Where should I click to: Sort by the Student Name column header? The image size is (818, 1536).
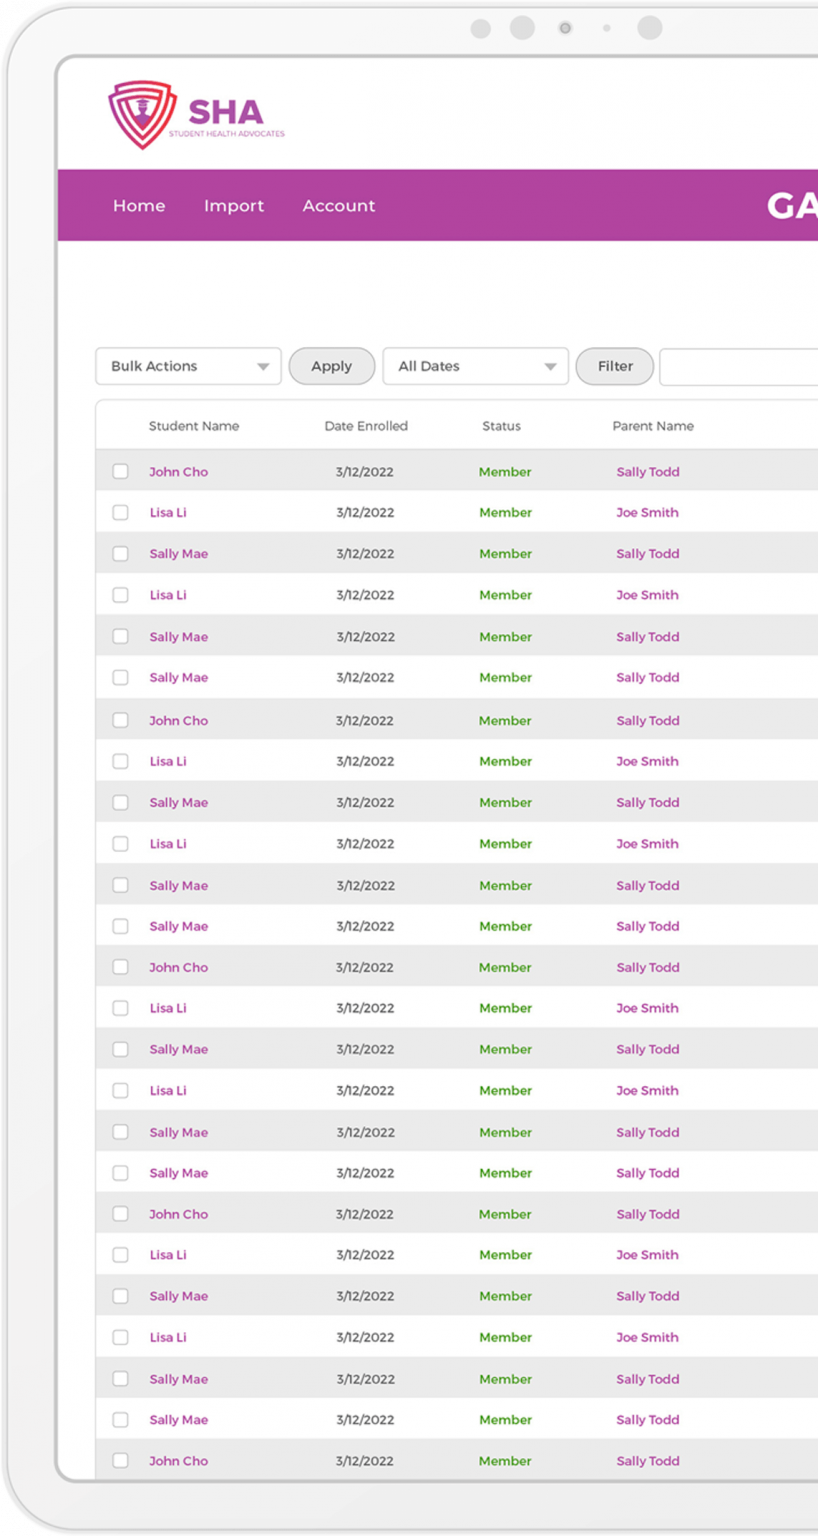194,426
